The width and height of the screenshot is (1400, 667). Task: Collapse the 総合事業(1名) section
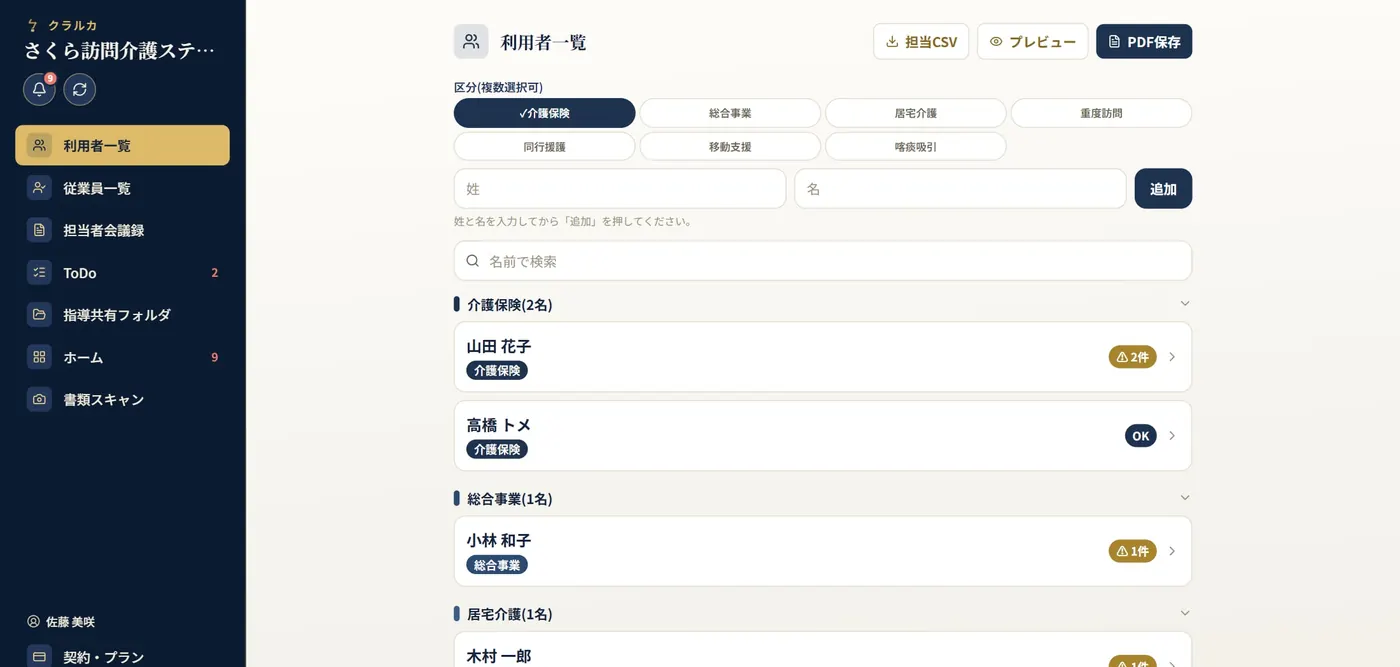[1185, 498]
